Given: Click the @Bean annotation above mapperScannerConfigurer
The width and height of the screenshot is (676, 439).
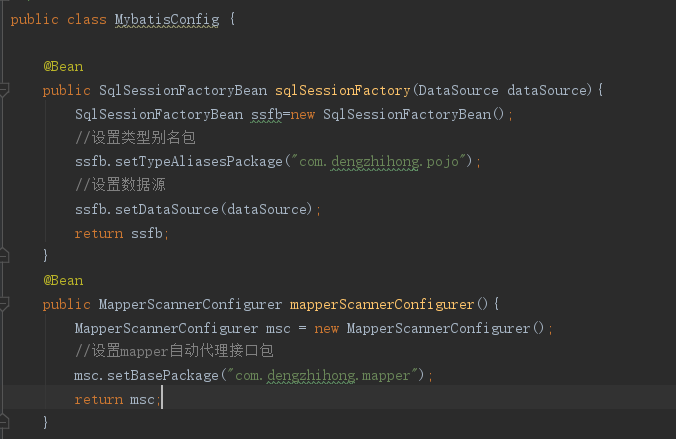Looking at the screenshot, I should click(x=63, y=281).
